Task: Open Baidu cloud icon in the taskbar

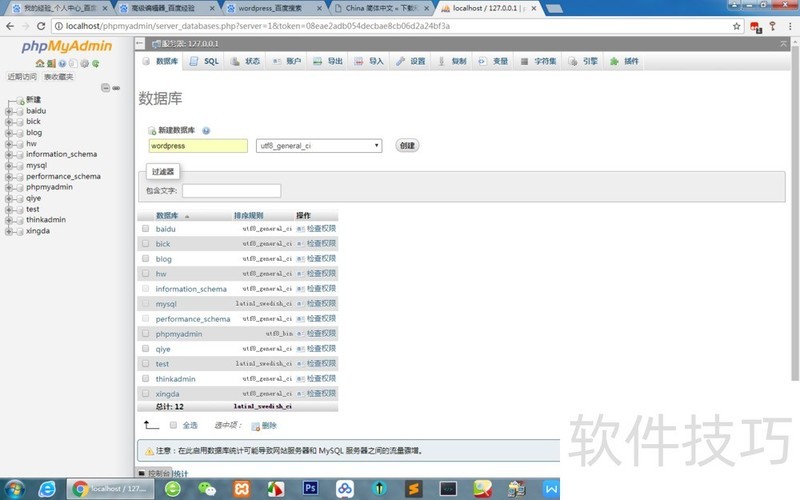Action: pyautogui.click(x=345, y=489)
